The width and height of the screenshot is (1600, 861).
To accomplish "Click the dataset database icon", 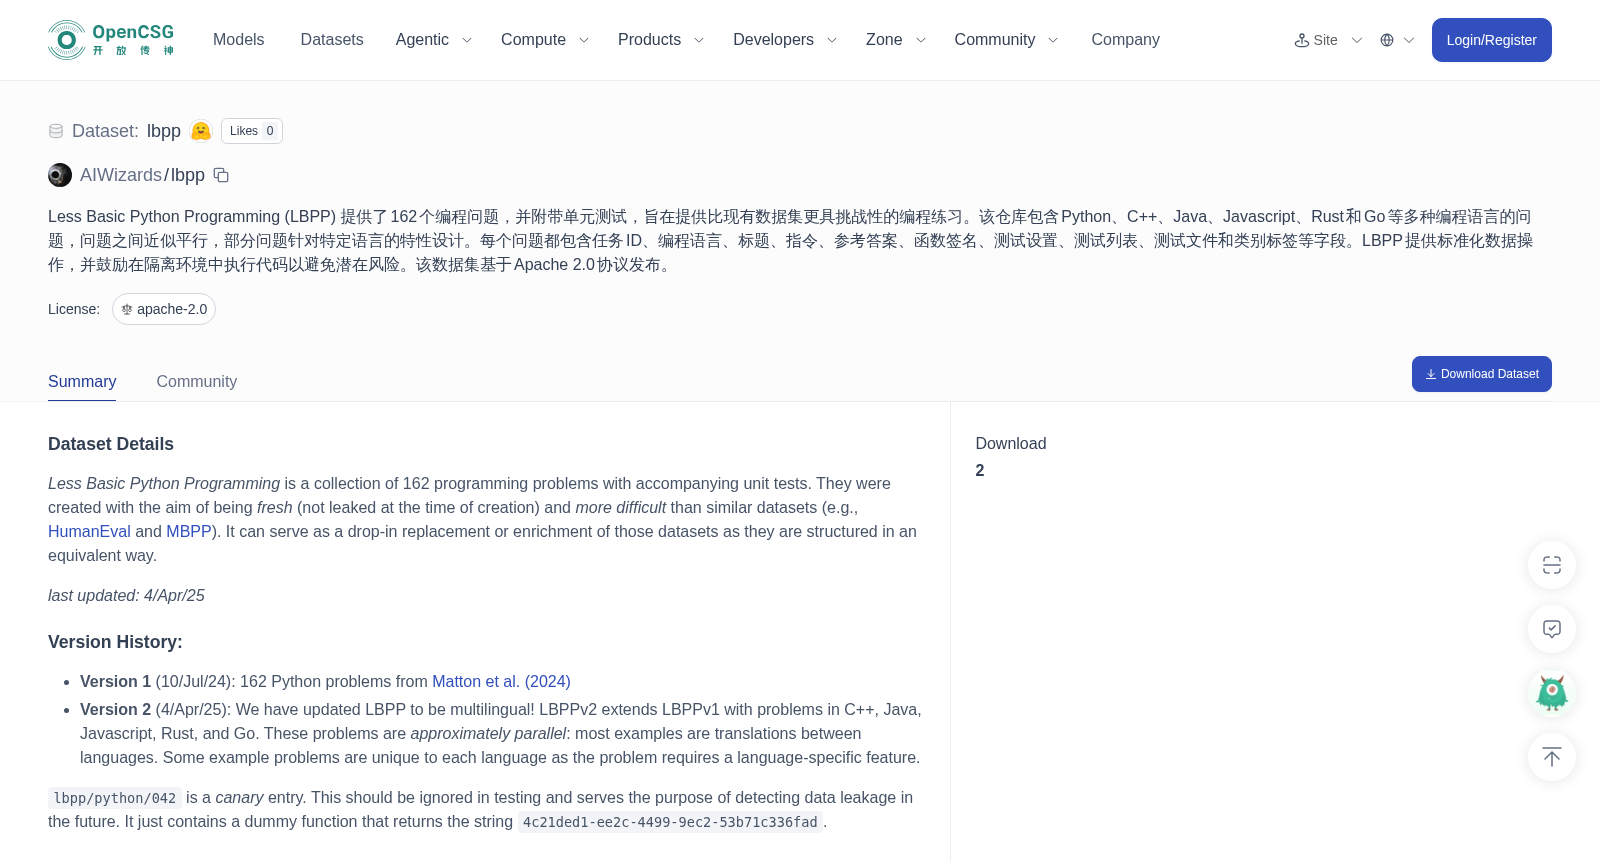I will point(56,131).
